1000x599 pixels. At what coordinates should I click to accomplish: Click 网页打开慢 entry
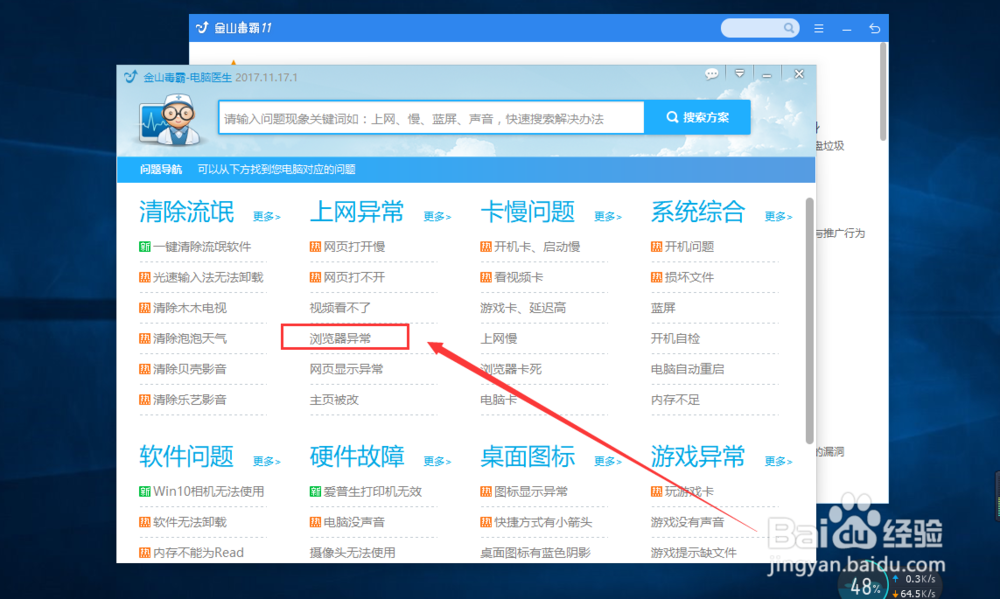tap(348, 247)
